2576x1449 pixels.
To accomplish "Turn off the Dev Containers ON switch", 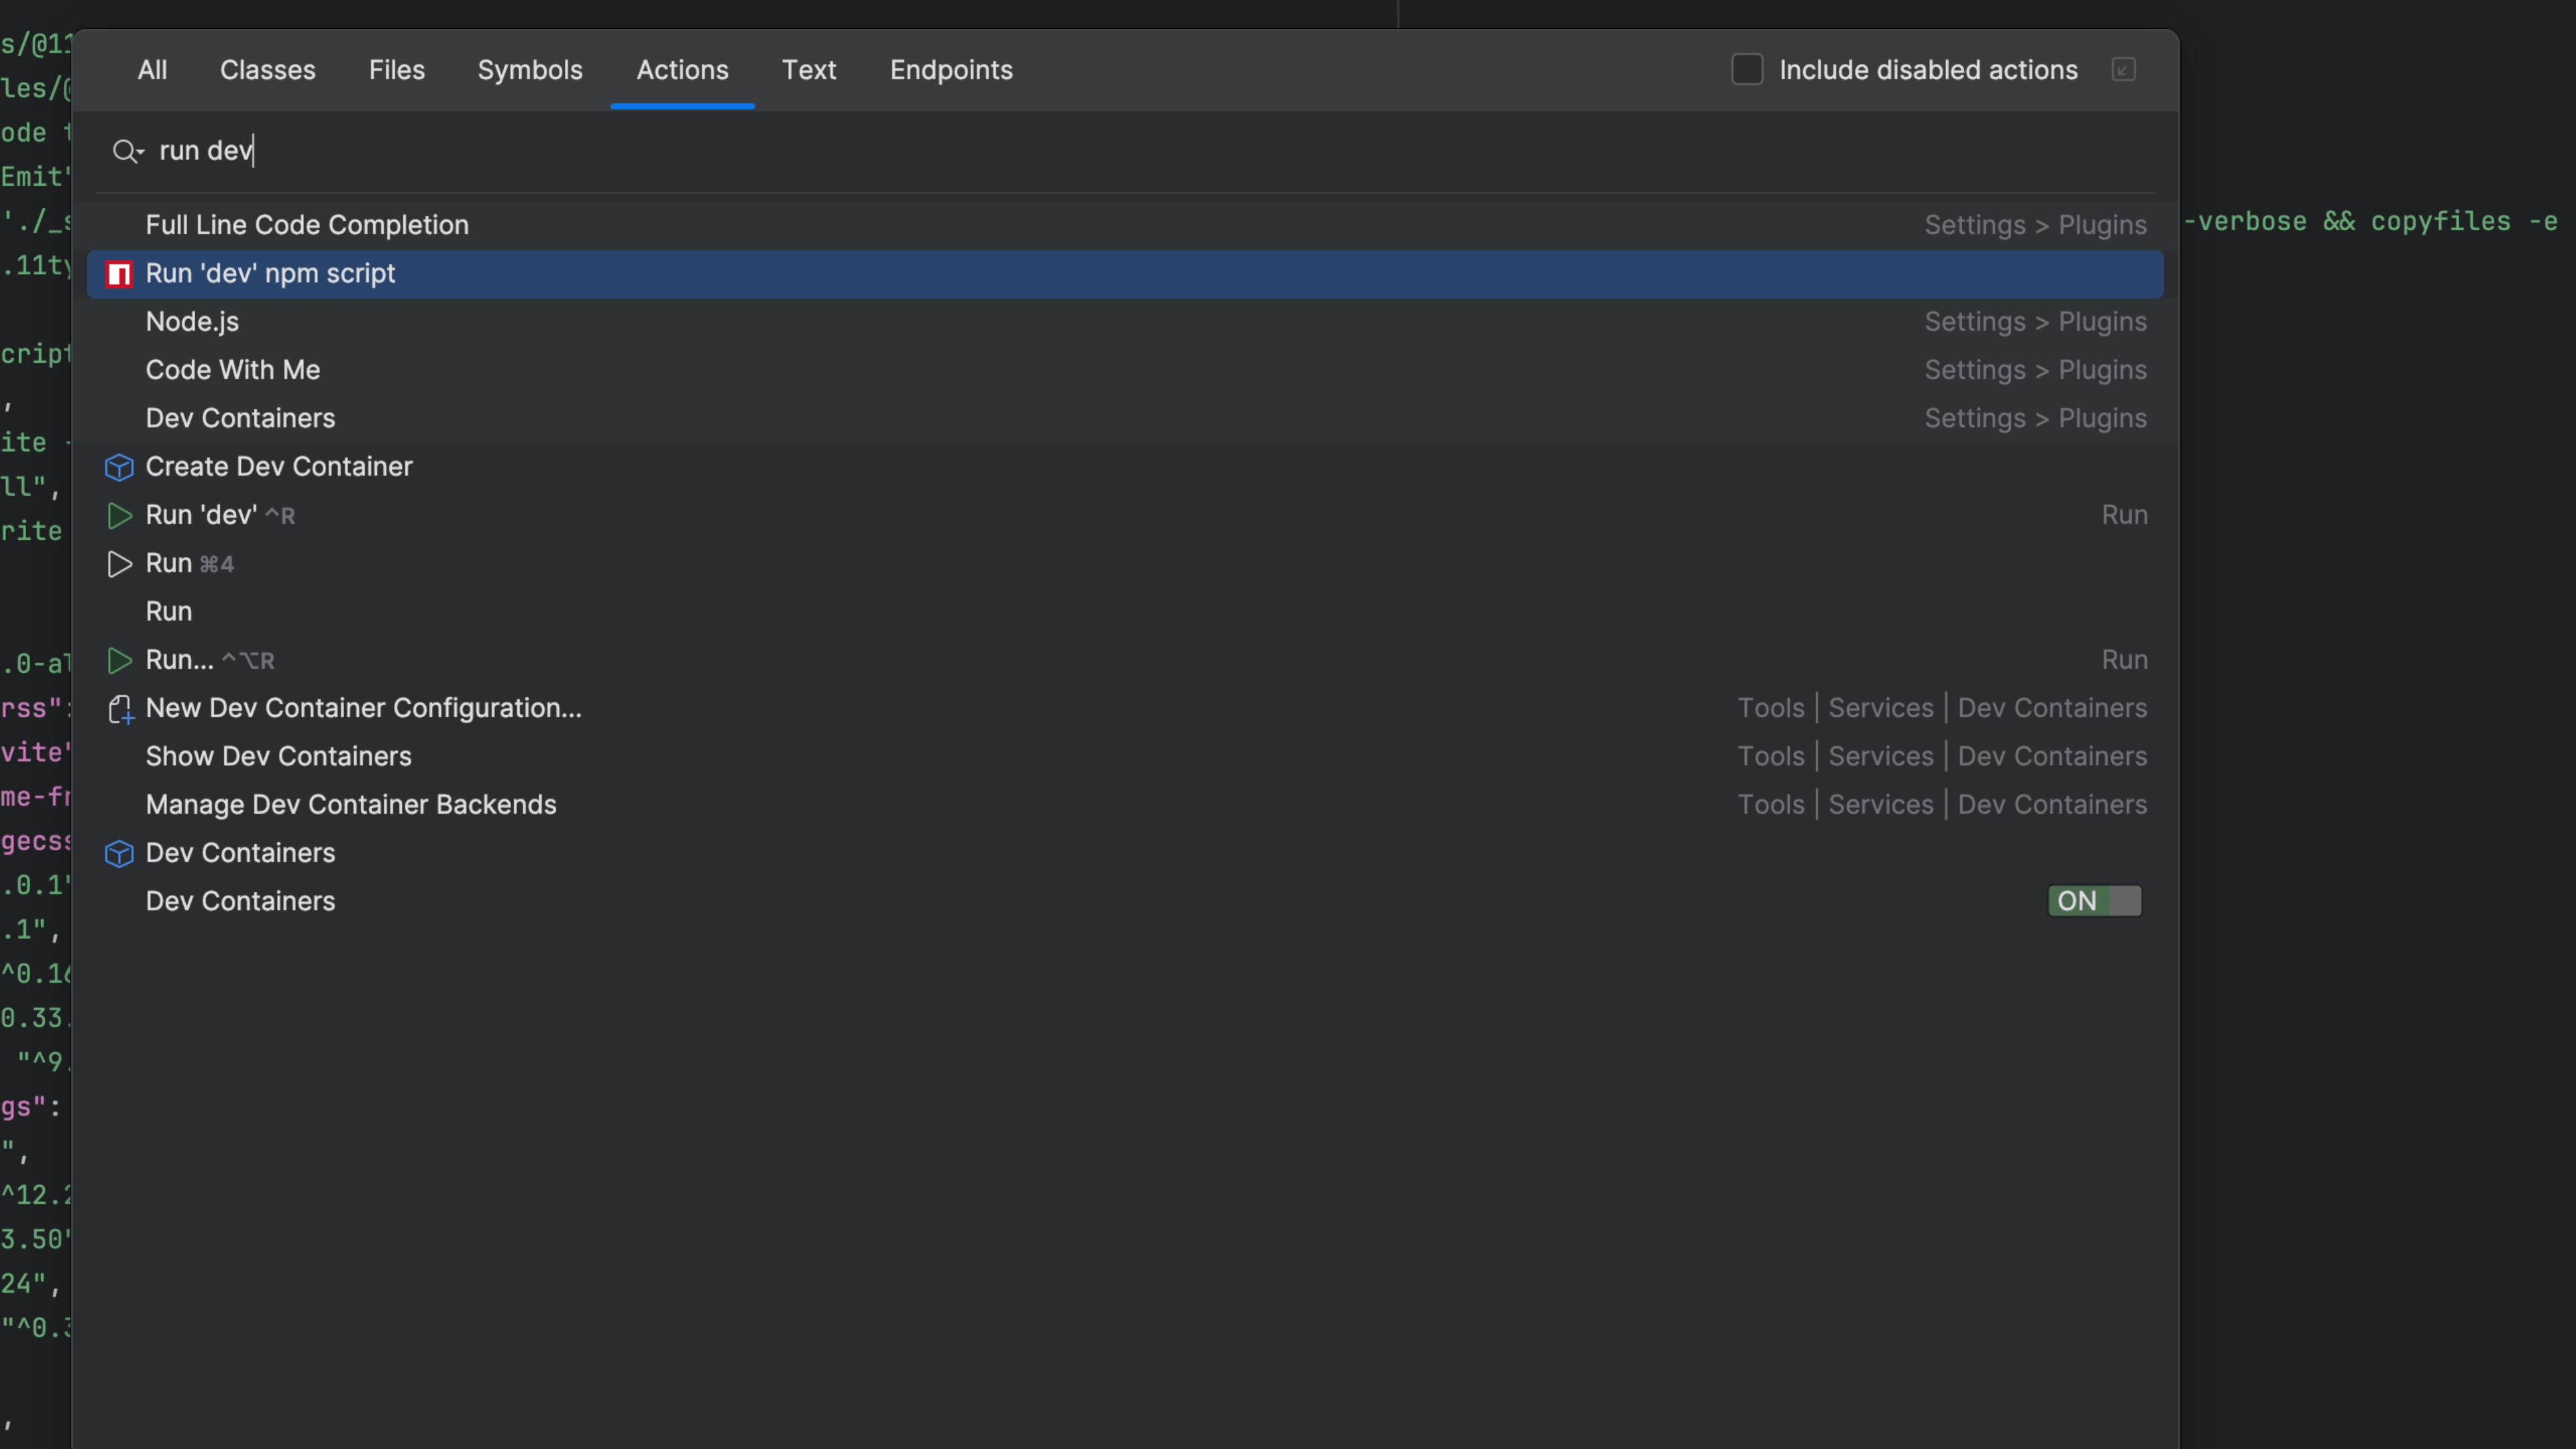I will coord(2094,901).
